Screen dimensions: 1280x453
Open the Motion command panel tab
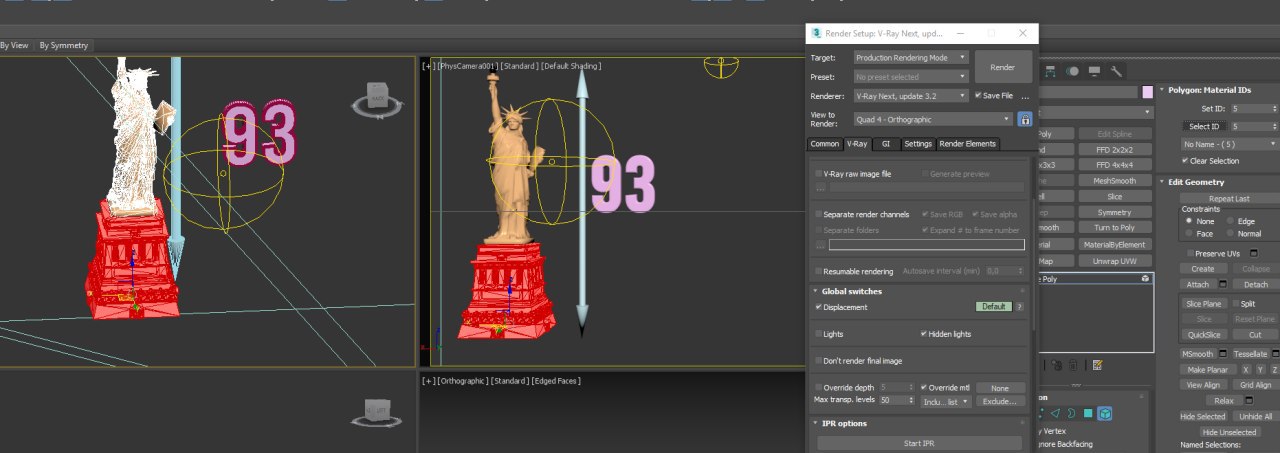click(1073, 71)
